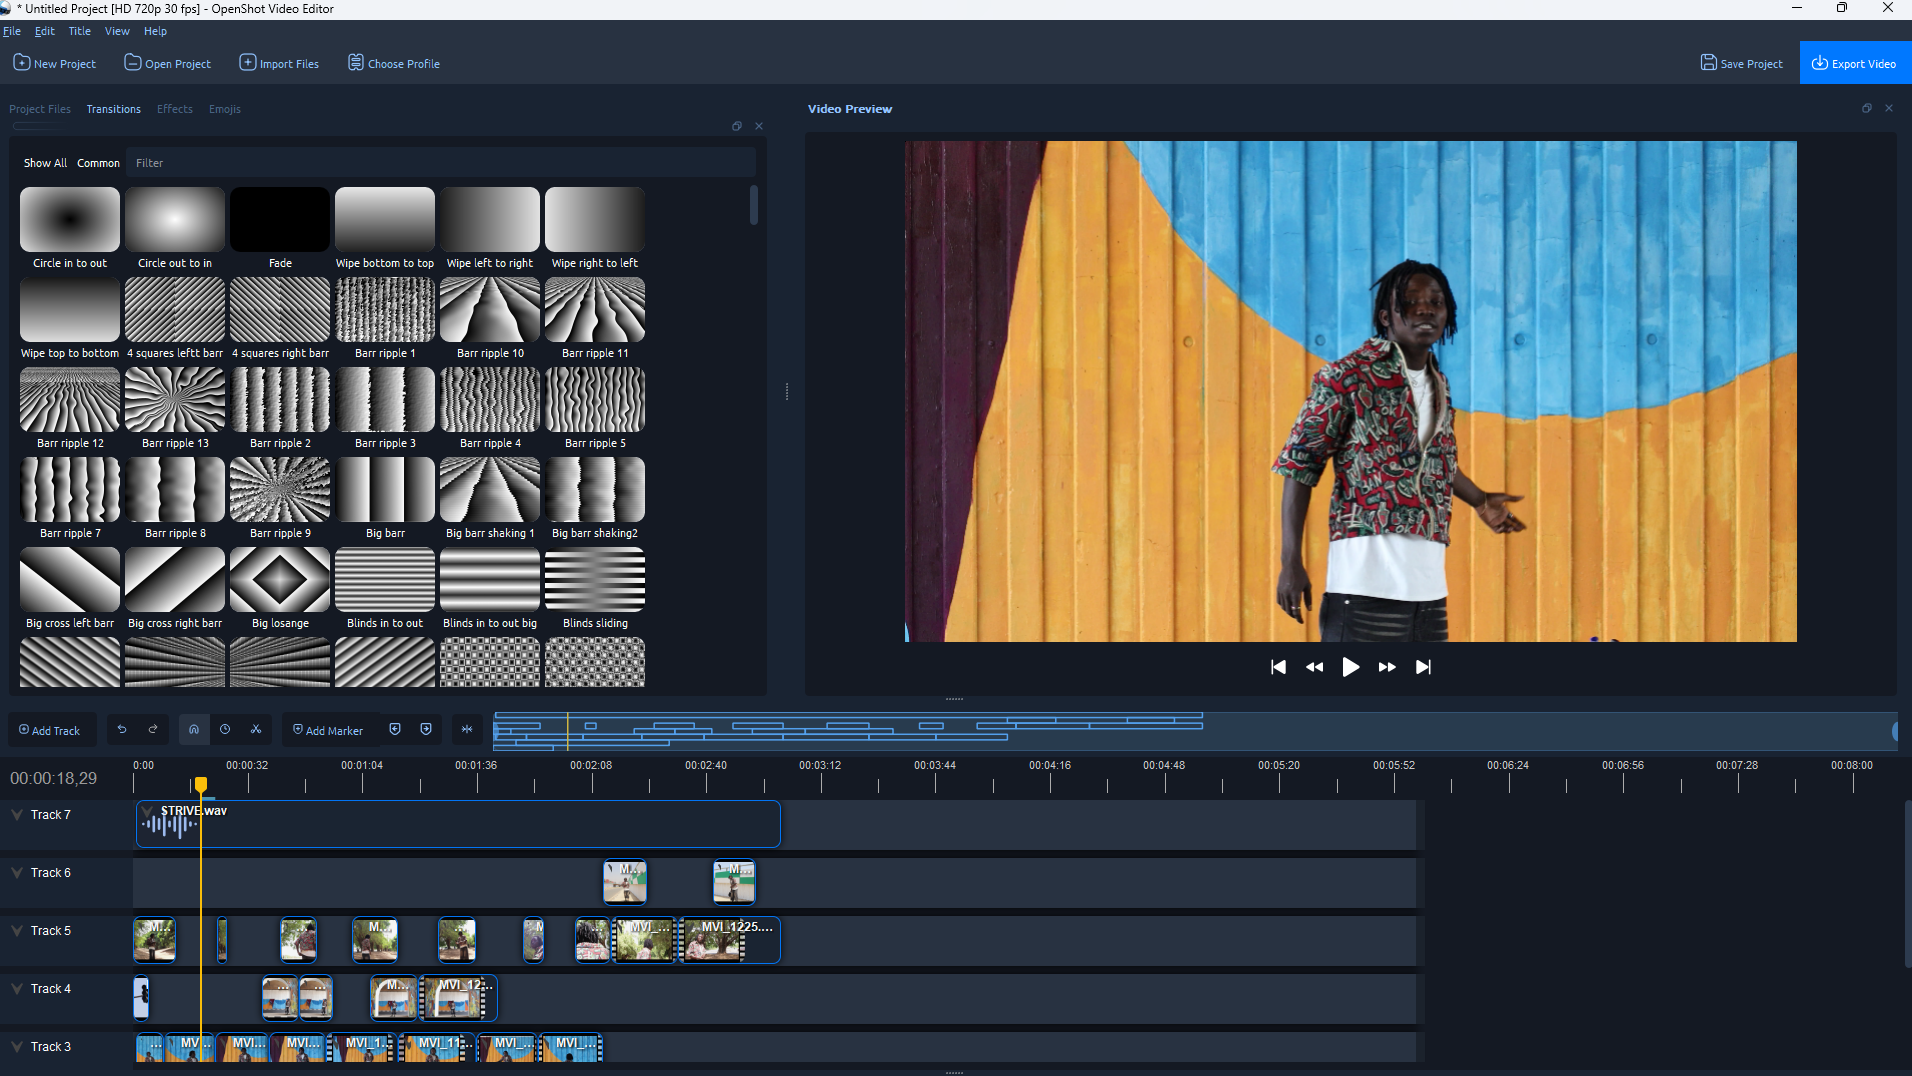Toggle the snapping magnet button

tap(194, 730)
